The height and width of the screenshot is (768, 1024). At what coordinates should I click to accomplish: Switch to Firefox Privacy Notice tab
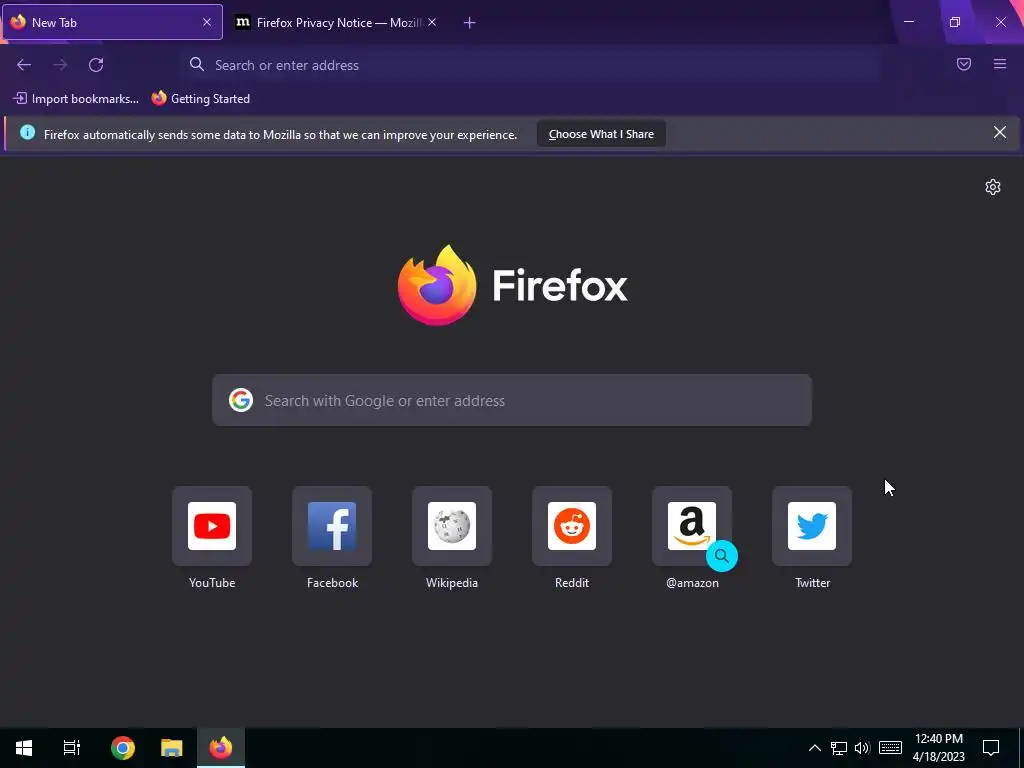[x=335, y=22]
